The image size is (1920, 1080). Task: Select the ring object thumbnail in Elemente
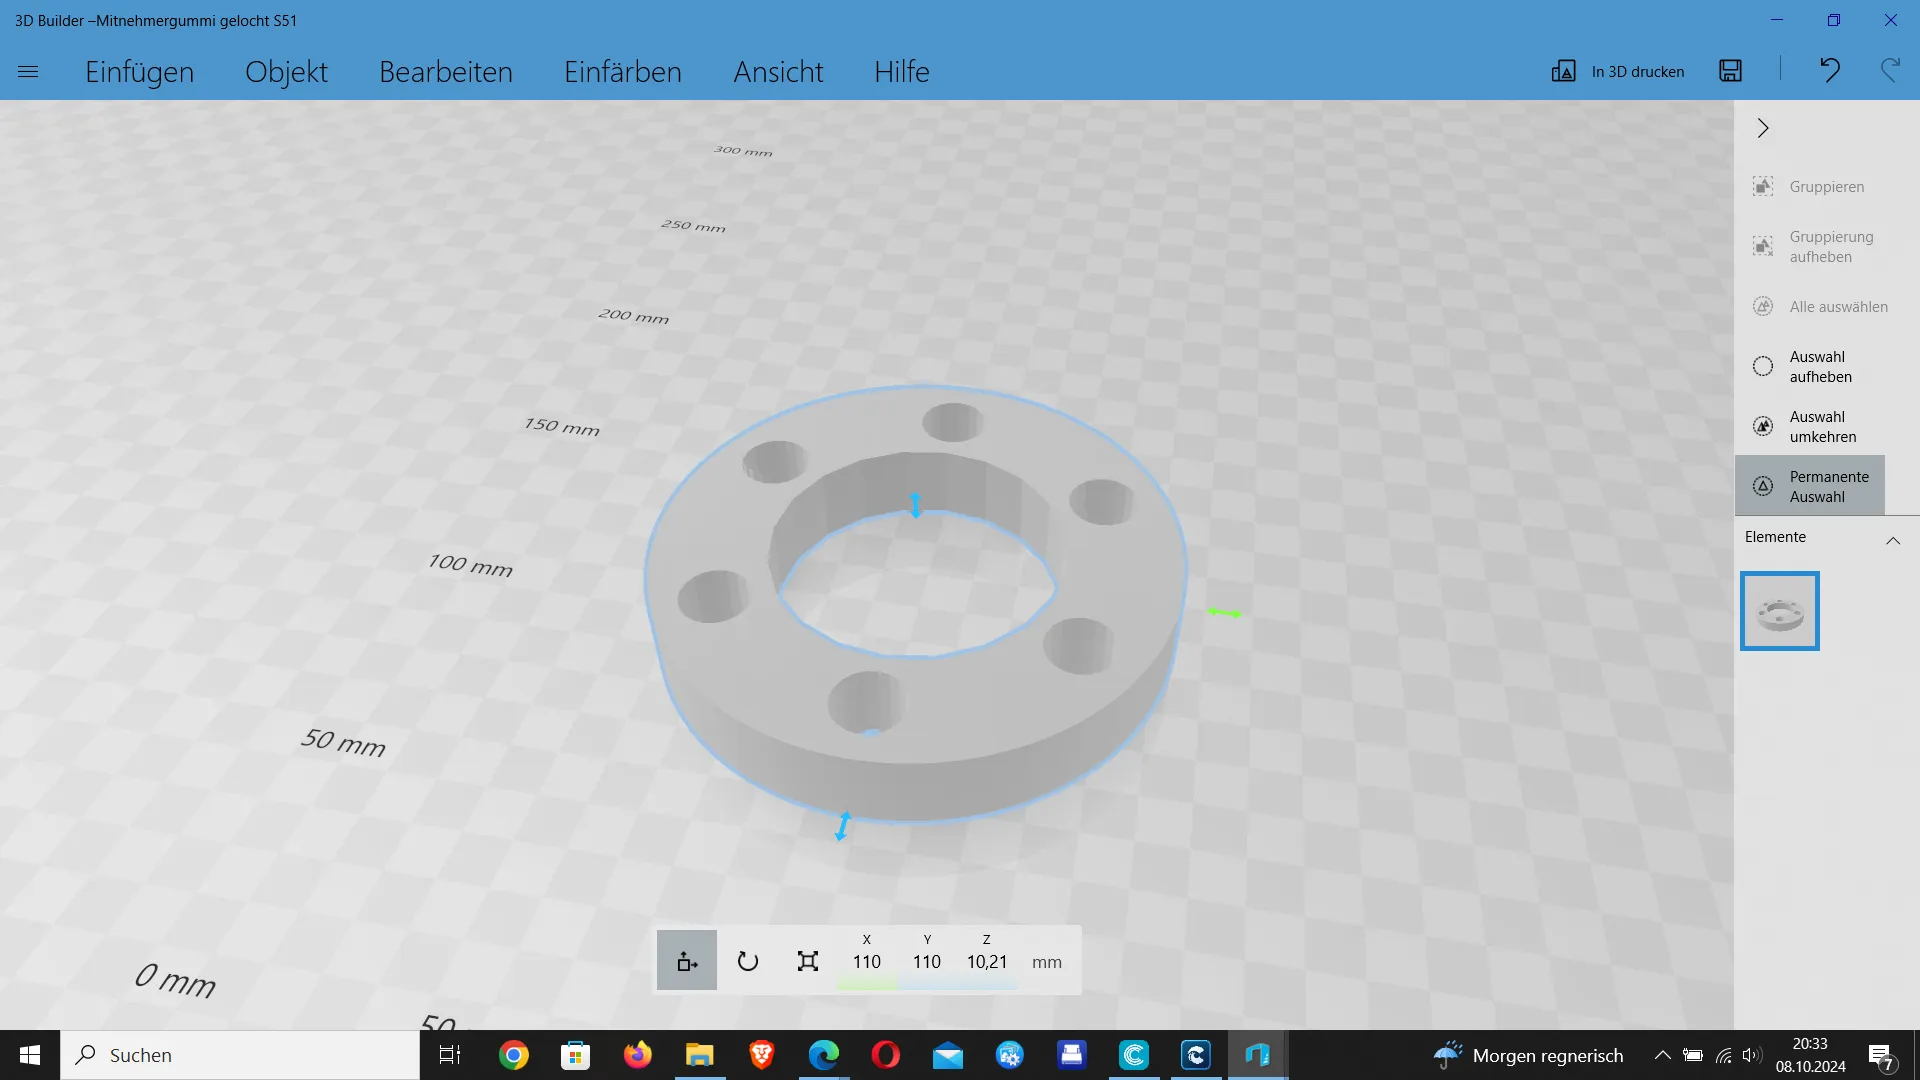[1779, 611]
